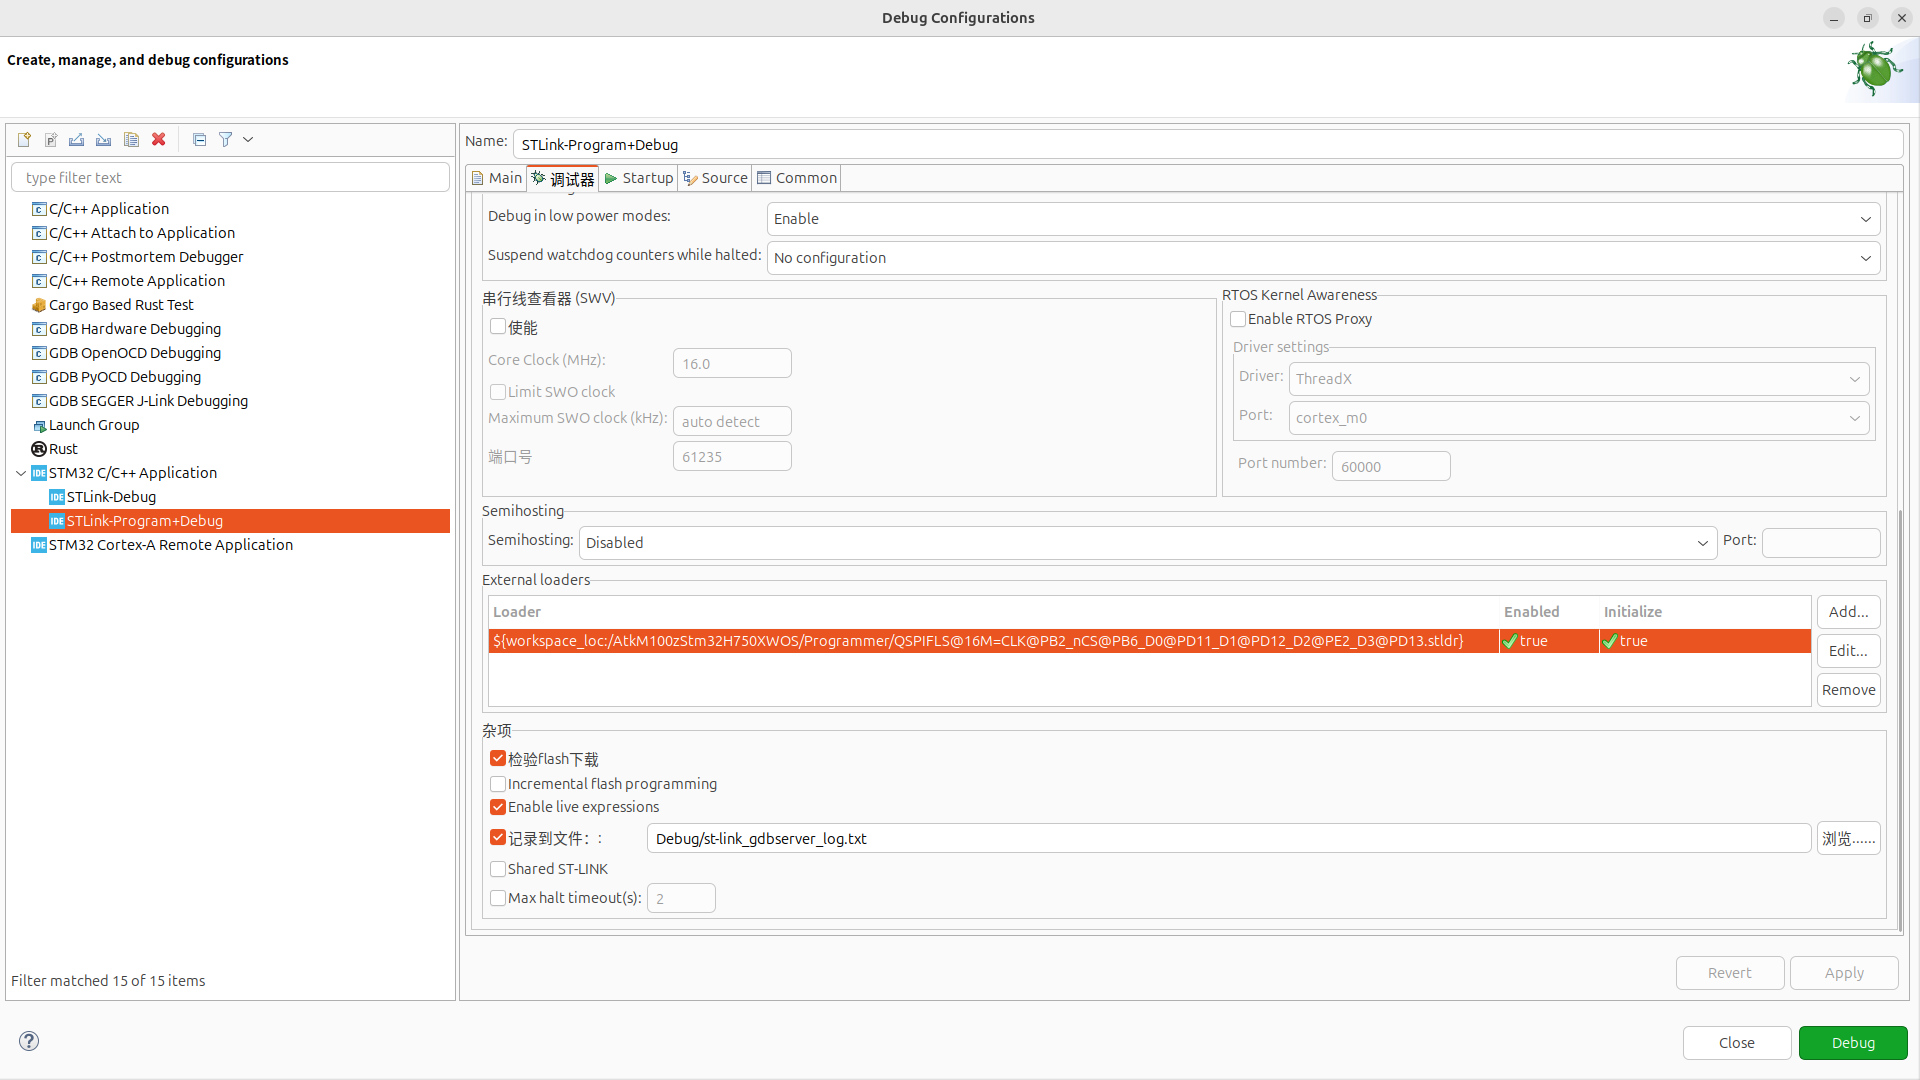This screenshot has width=1920, height=1080.
Task: Select STM32 Cortex-A Remote Application
Action: [x=171, y=545]
